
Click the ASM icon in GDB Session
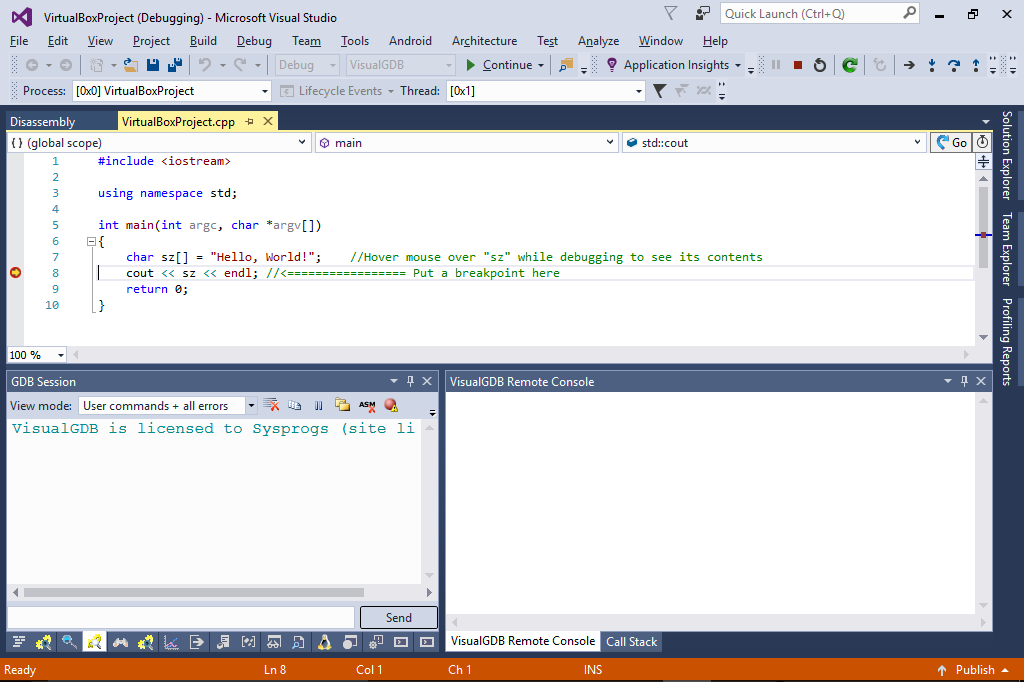(367, 405)
